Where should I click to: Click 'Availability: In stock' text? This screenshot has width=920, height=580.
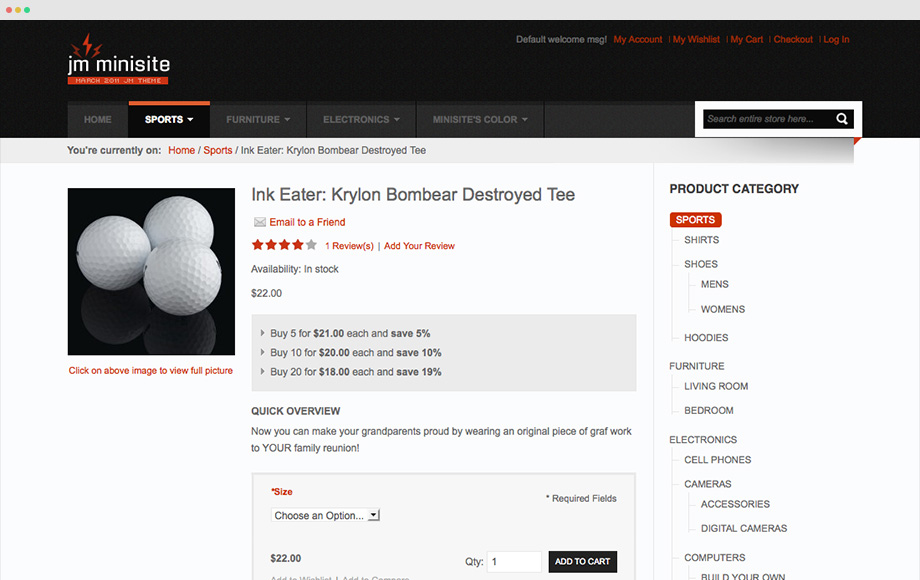pyautogui.click(x=295, y=269)
